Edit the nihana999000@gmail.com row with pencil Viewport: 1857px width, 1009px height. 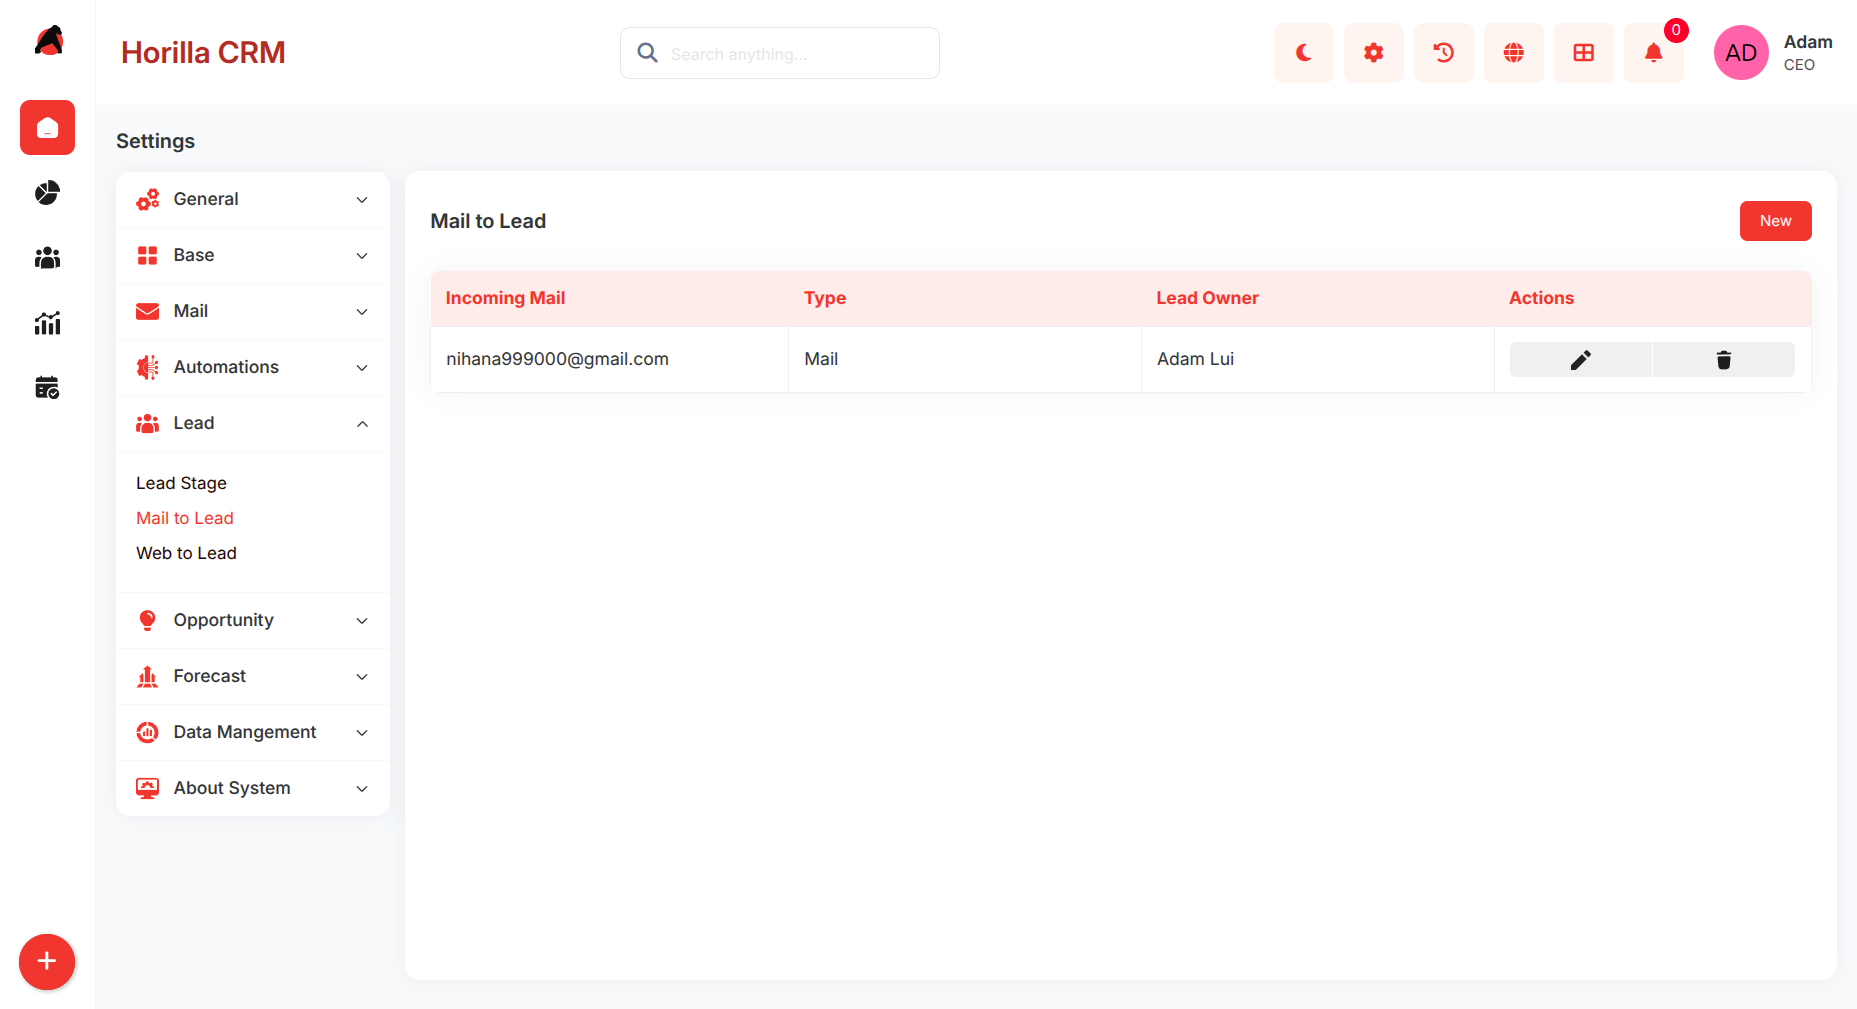point(1581,360)
